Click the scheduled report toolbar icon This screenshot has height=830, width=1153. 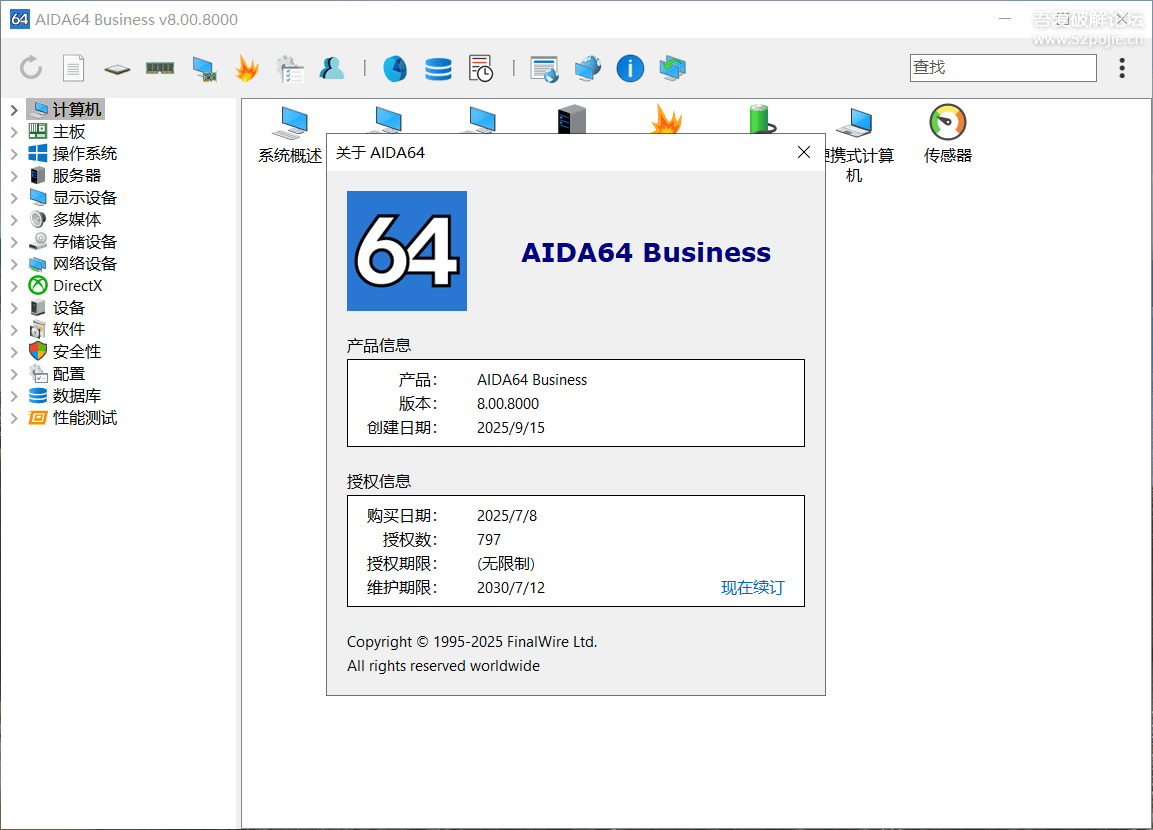[481, 68]
